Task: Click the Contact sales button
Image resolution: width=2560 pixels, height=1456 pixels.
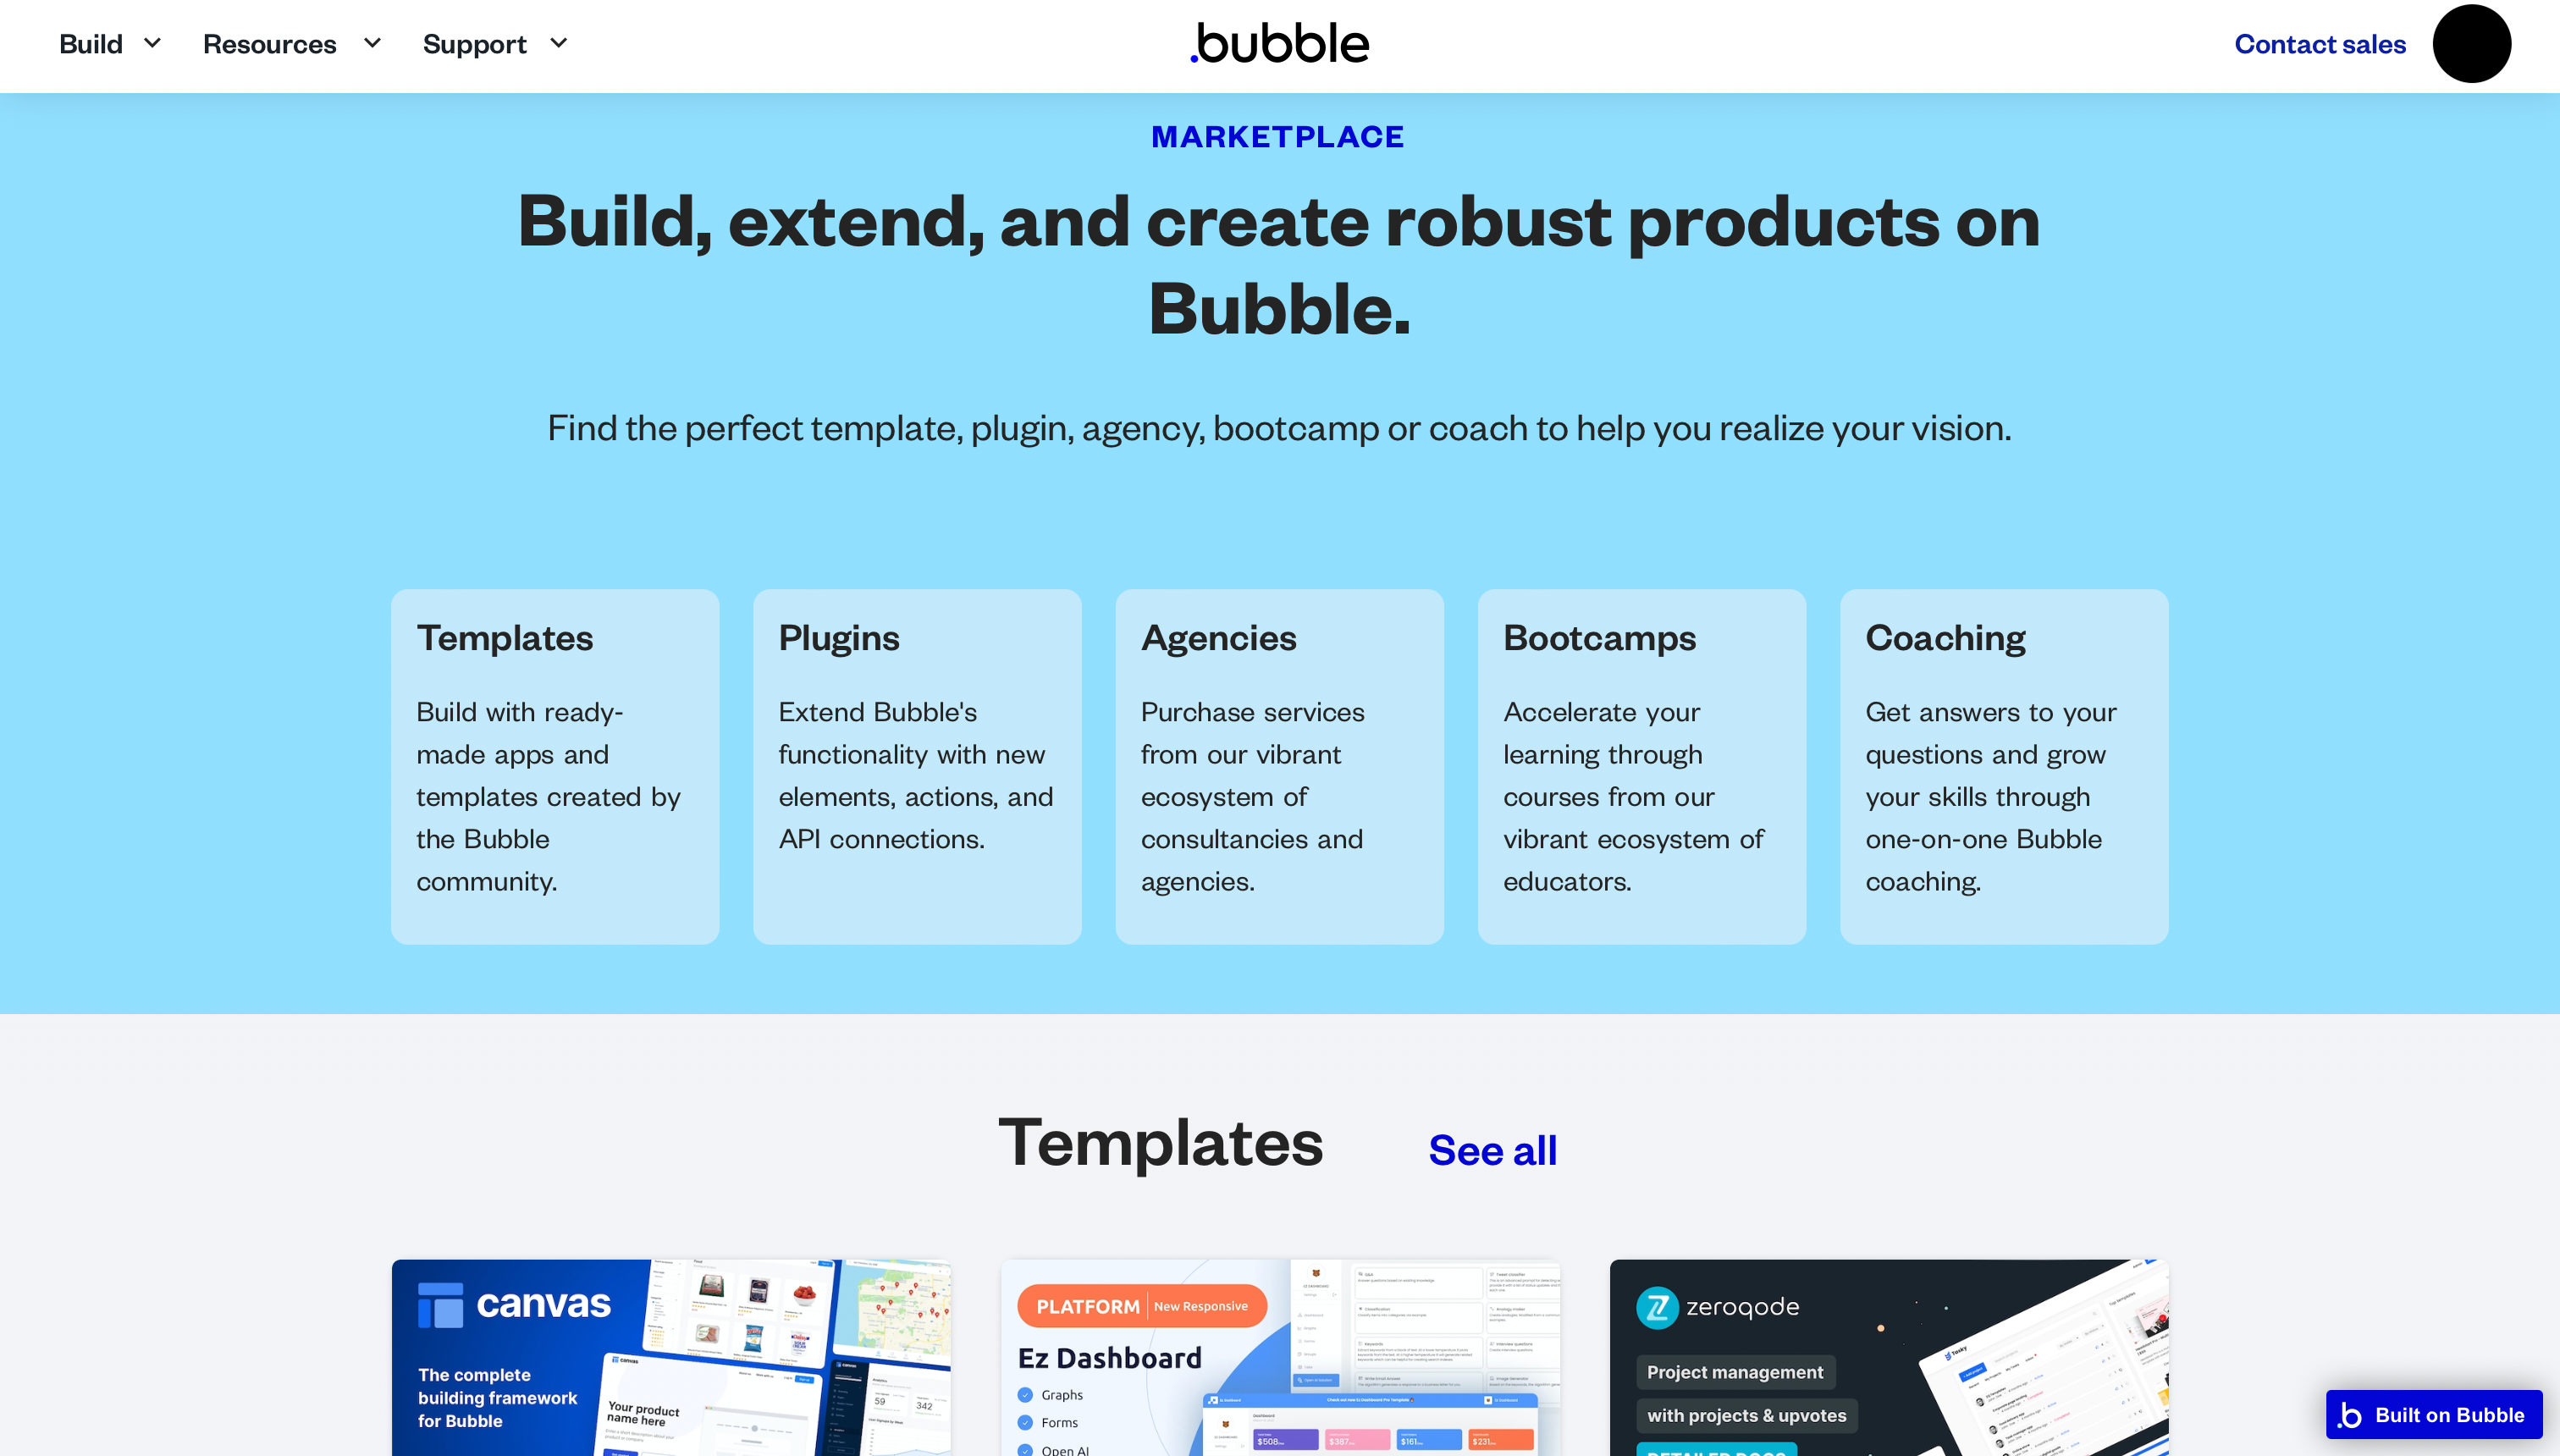Action: point(2319,42)
